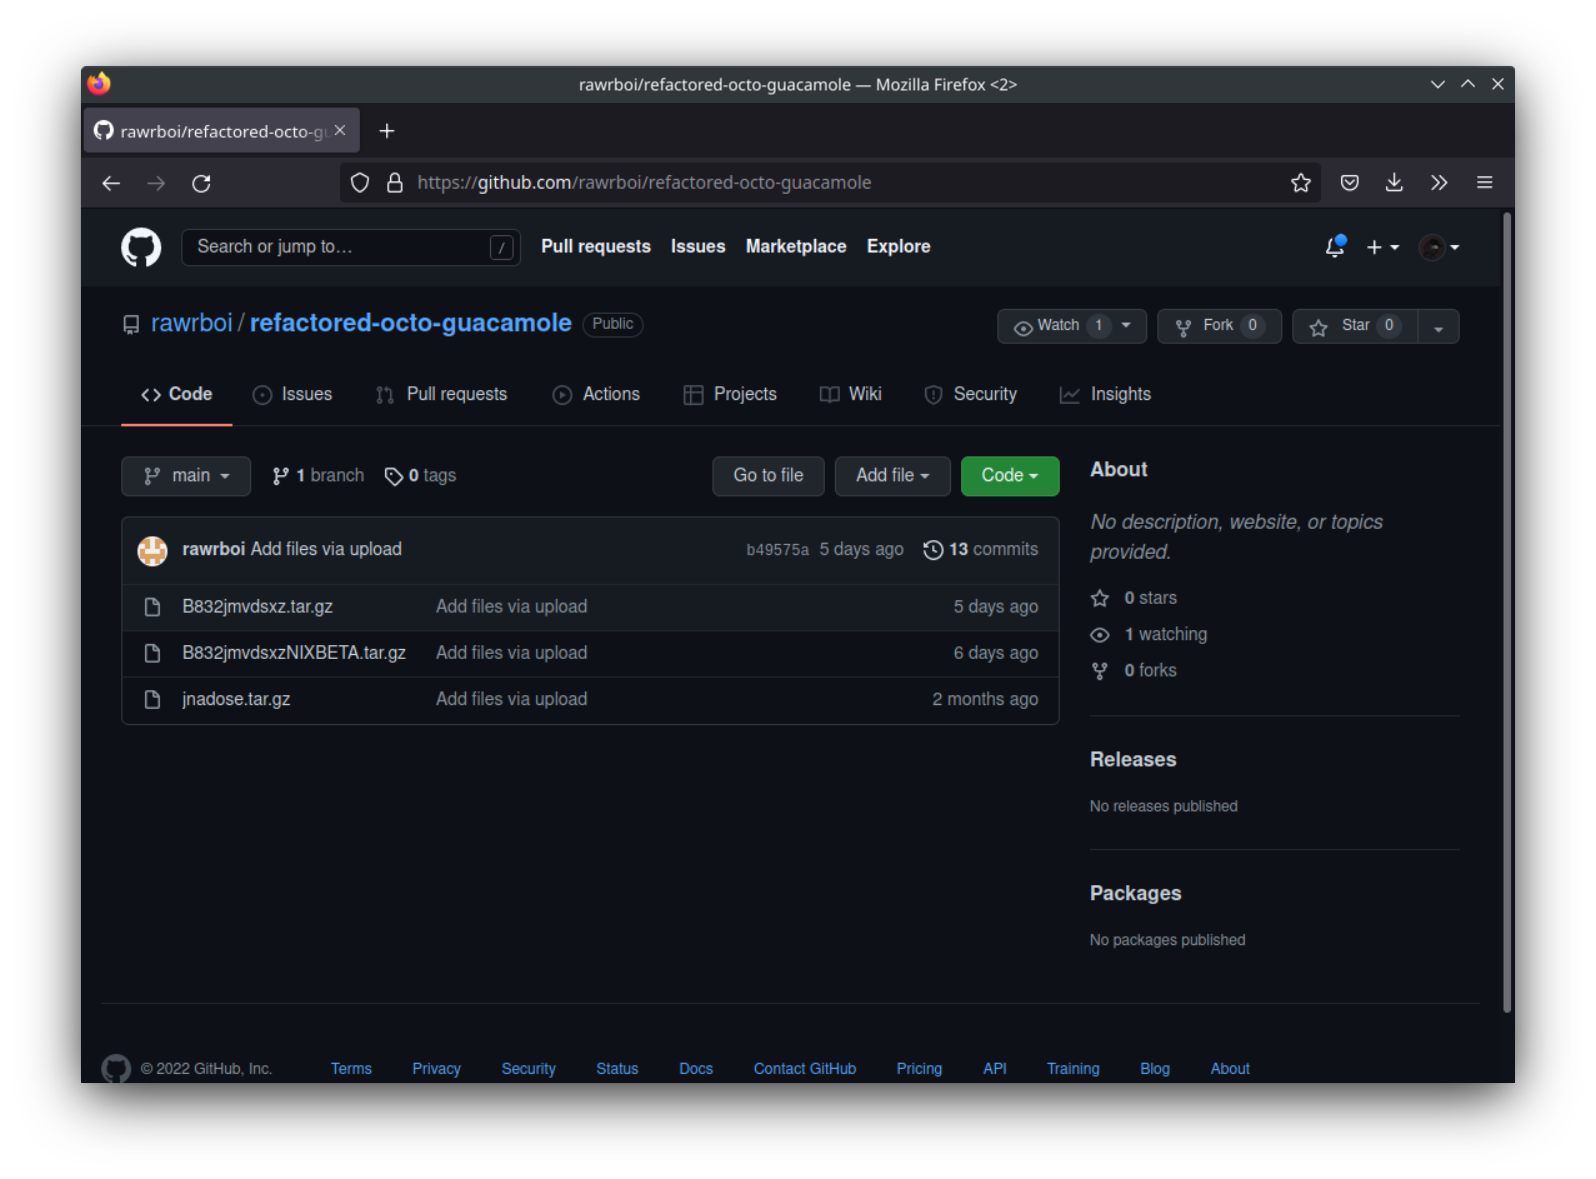Click the rawrboi owner link in title
Image resolution: width=1596 pixels, height=1179 pixels.
tap(192, 323)
